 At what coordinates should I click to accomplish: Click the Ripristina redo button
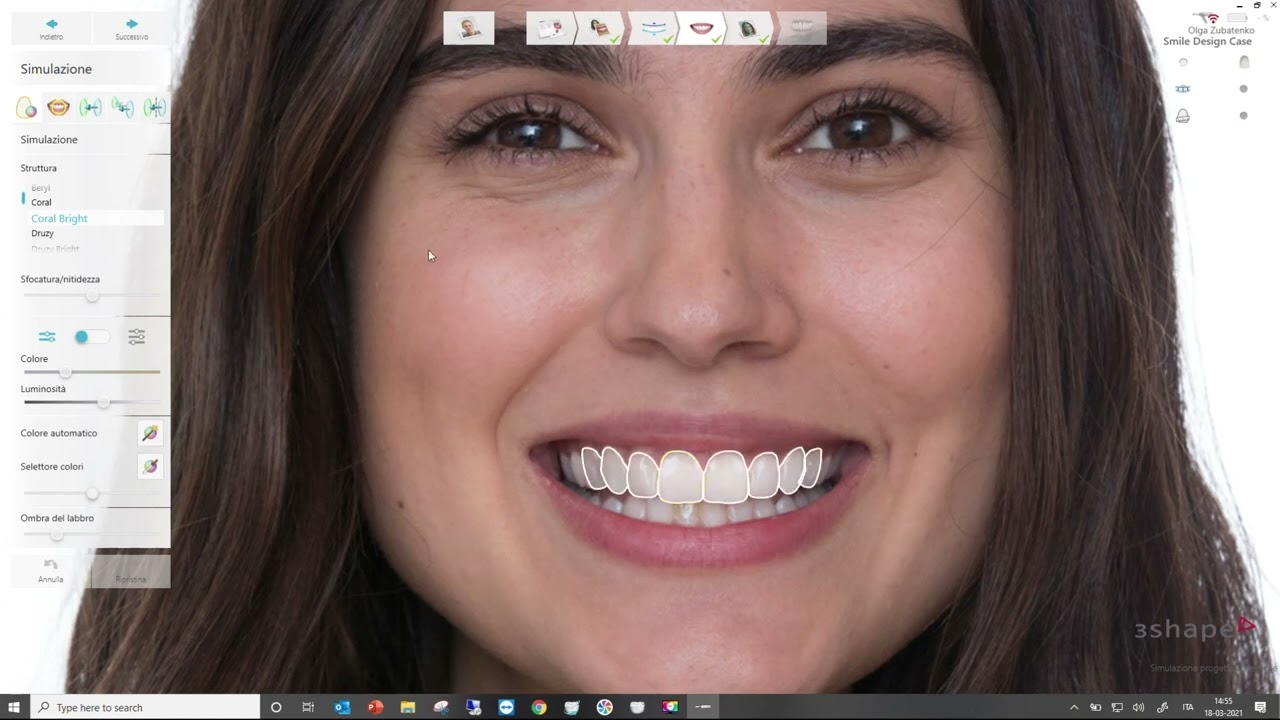pos(131,570)
